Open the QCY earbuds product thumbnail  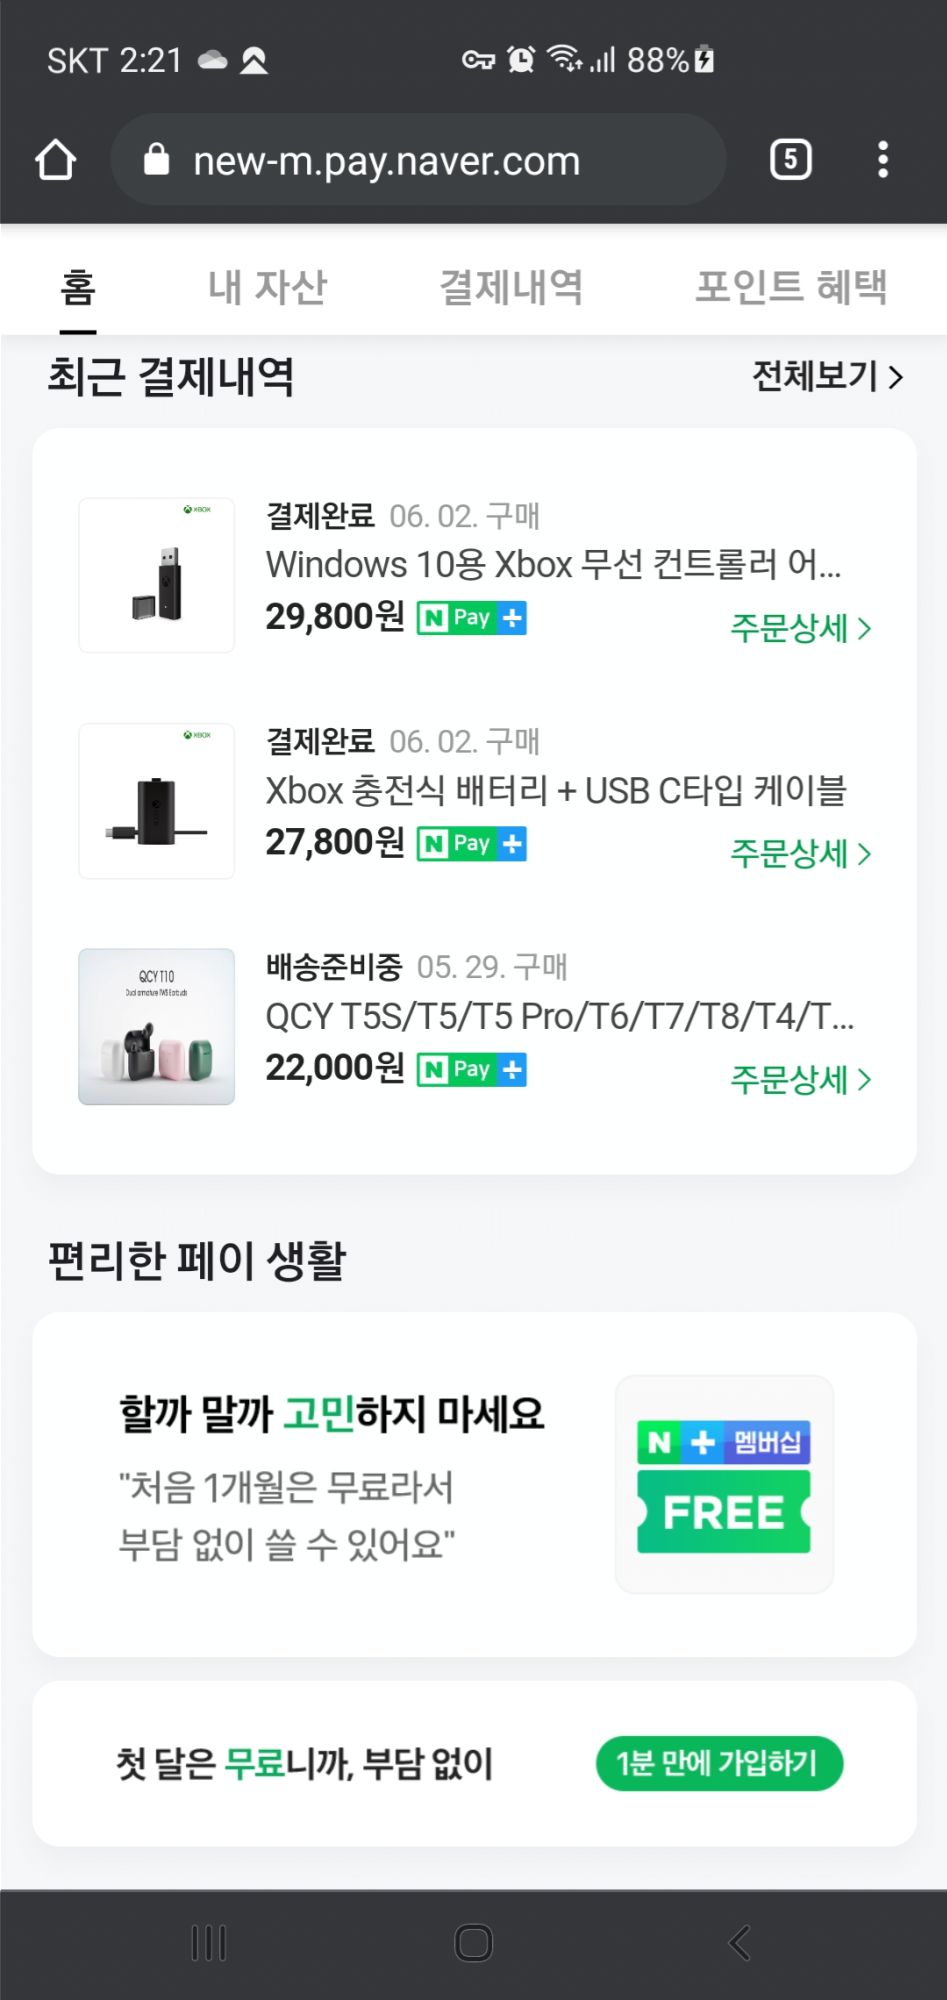157,1027
